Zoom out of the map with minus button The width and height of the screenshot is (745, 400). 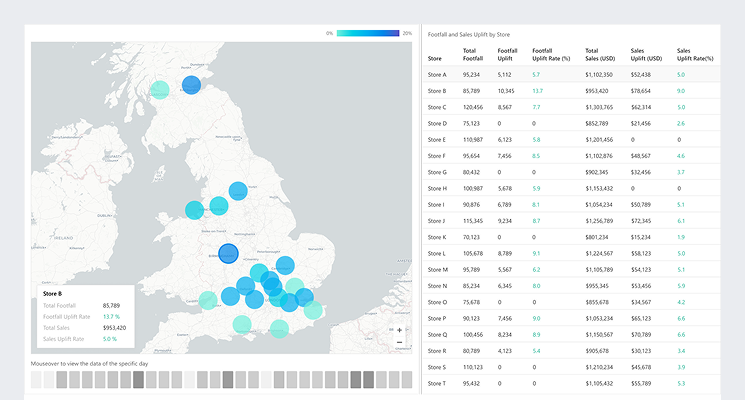(400, 342)
